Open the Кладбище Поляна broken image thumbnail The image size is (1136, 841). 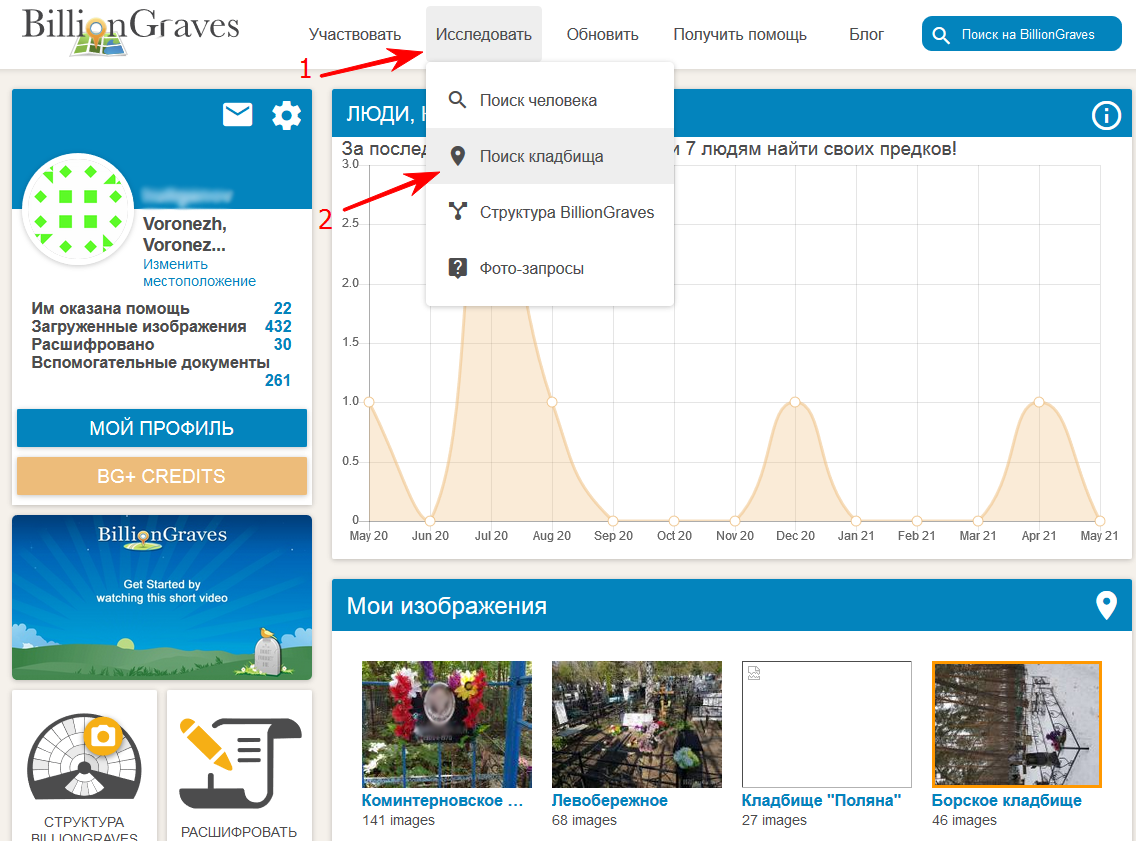[x=827, y=724]
